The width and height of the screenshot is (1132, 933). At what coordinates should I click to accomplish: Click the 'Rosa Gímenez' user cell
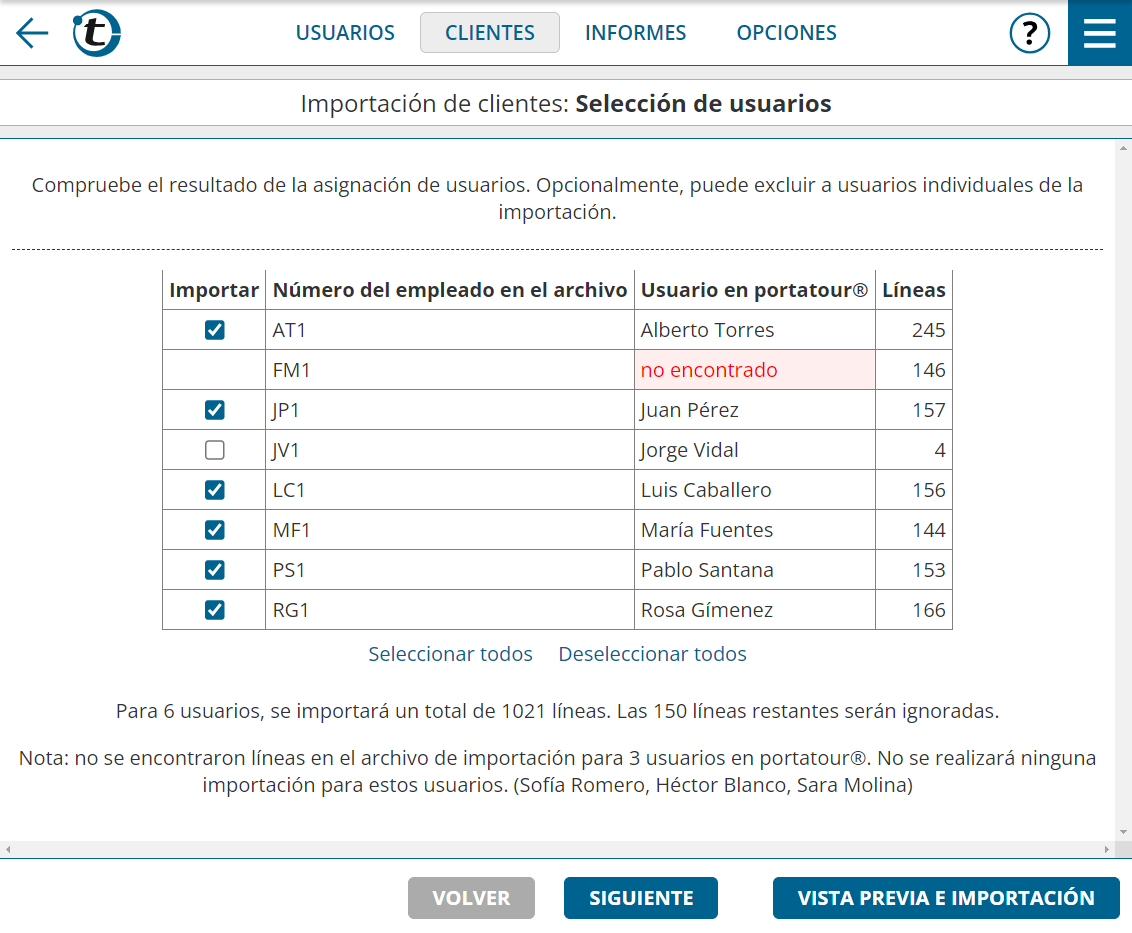coord(754,610)
